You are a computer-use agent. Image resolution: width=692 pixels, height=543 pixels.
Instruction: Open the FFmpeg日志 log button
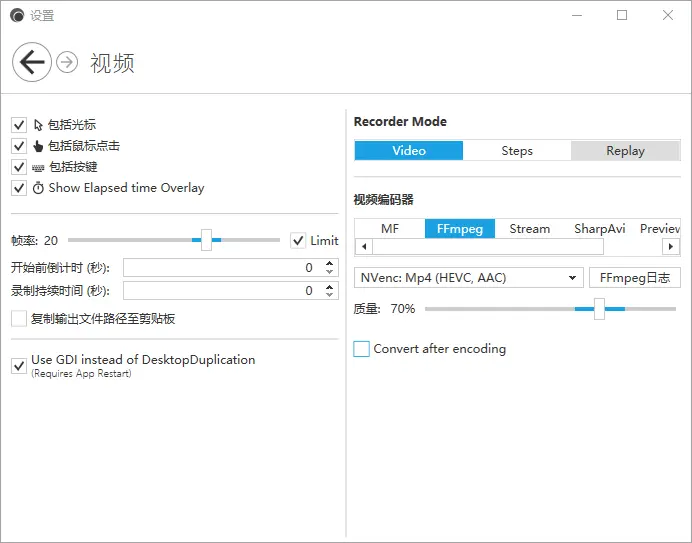[635, 278]
